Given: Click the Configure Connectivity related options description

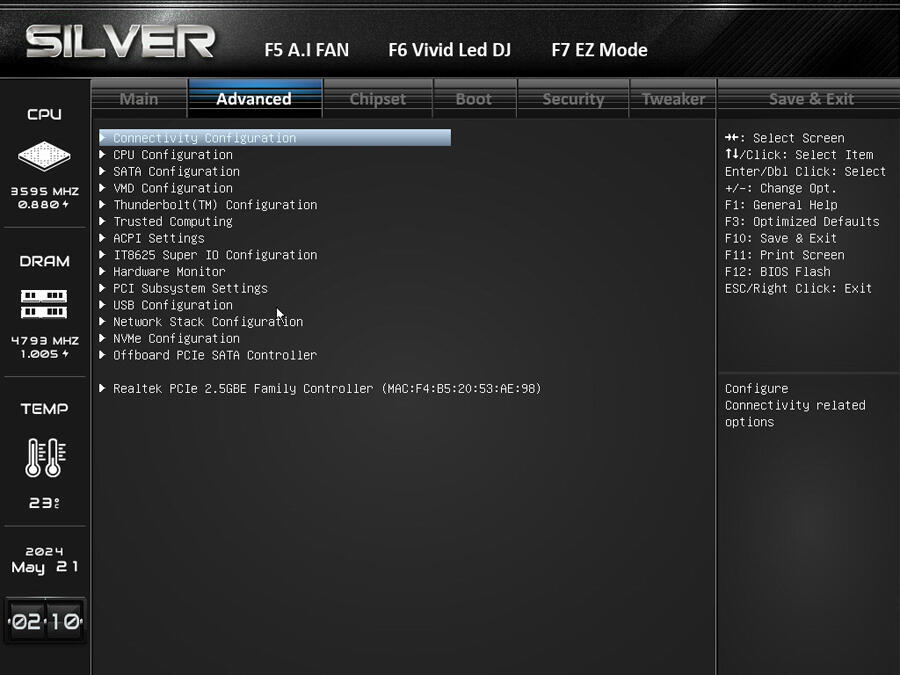Looking at the screenshot, I should click(795, 405).
